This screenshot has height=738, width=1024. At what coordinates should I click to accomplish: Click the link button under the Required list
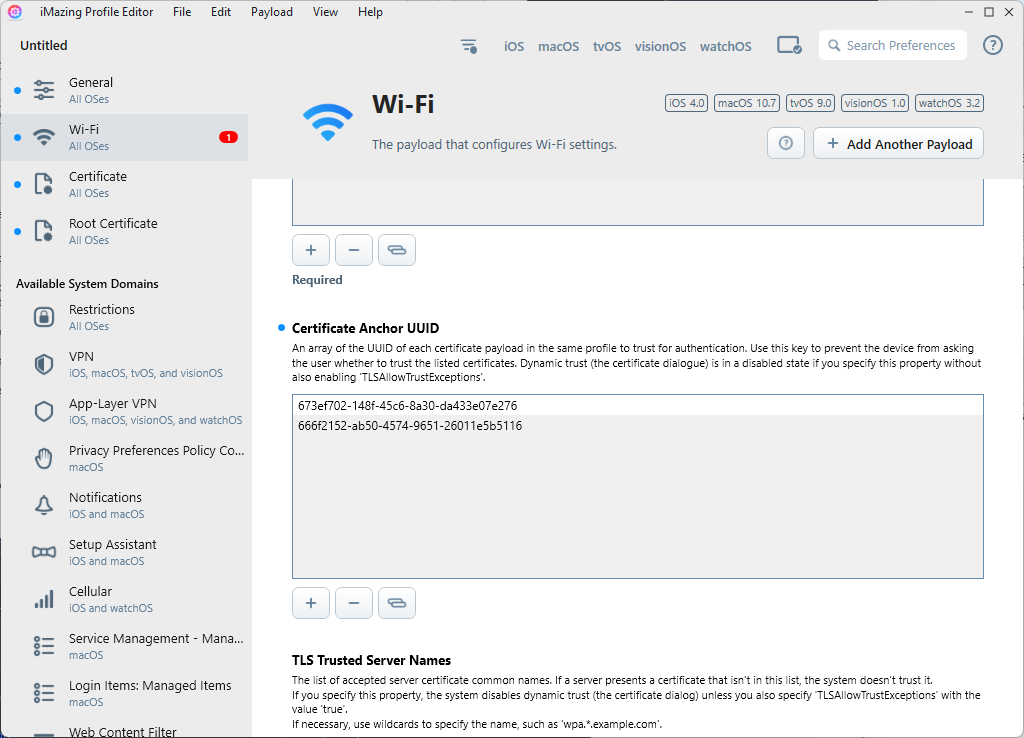point(397,250)
